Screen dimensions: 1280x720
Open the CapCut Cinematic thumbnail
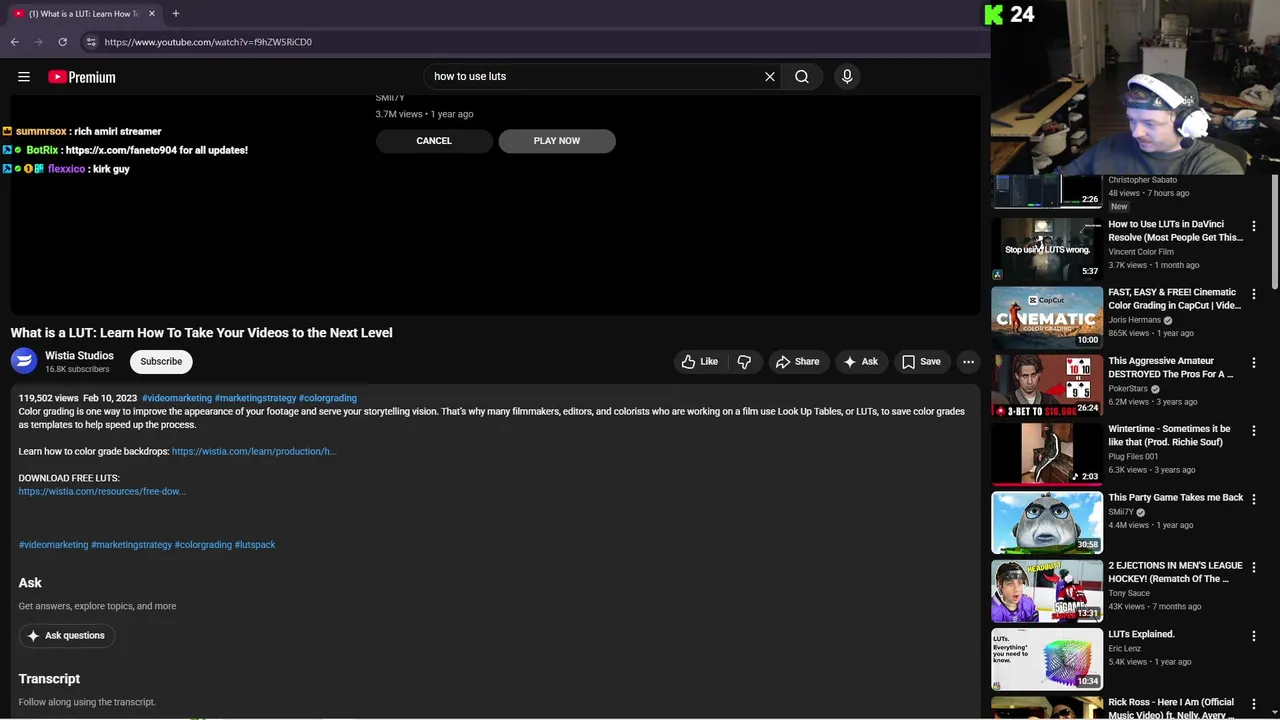tap(1047, 317)
